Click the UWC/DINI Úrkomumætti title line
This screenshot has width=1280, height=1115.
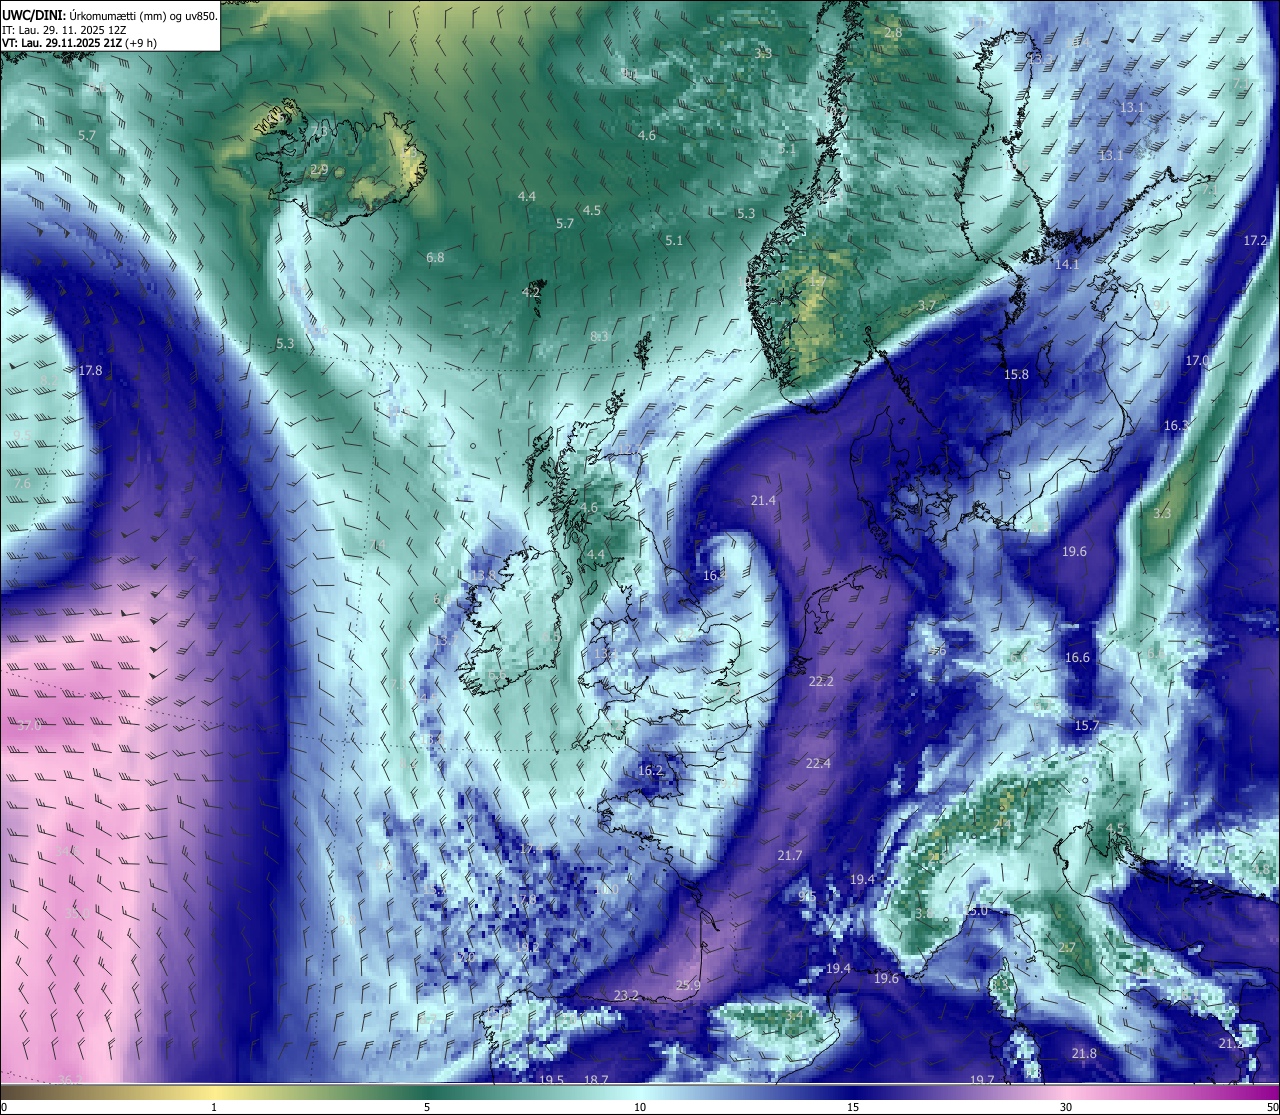[109, 15]
